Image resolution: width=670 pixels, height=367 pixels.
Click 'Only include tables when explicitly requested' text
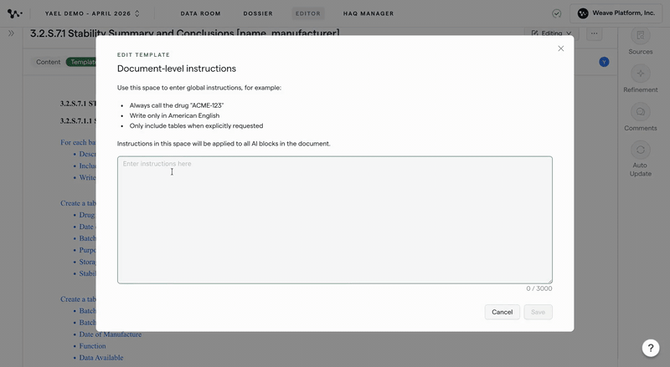(x=196, y=126)
